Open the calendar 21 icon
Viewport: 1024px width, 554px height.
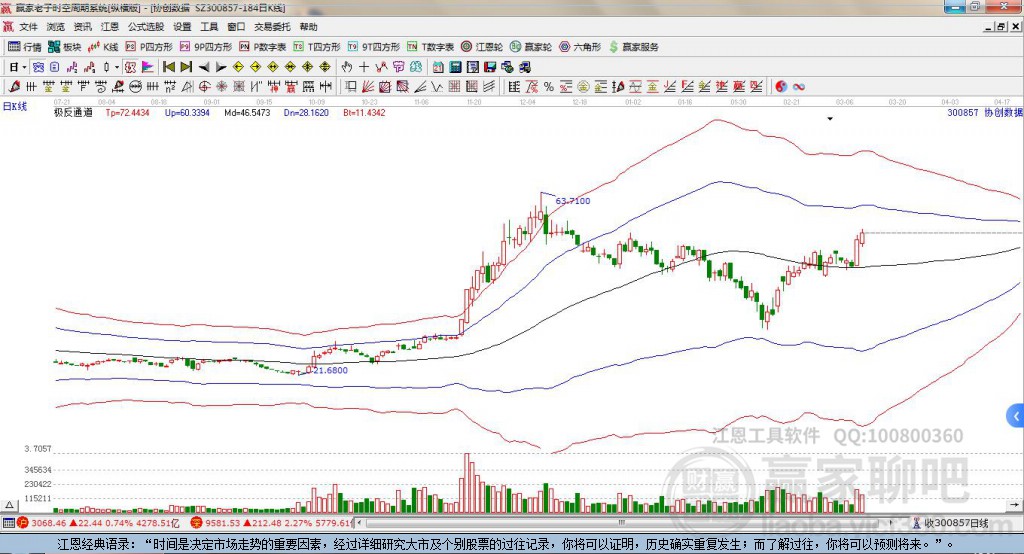(x=438, y=67)
